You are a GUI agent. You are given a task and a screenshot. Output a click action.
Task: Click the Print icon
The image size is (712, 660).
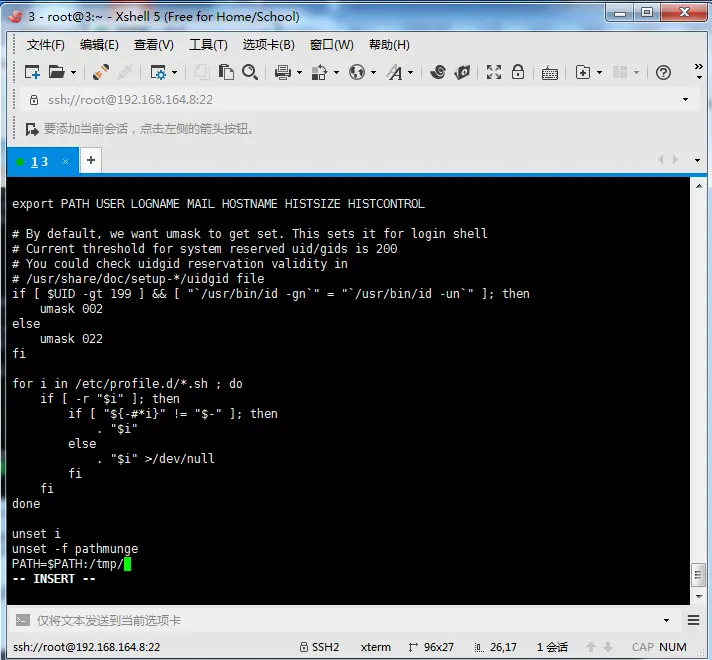coord(283,72)
